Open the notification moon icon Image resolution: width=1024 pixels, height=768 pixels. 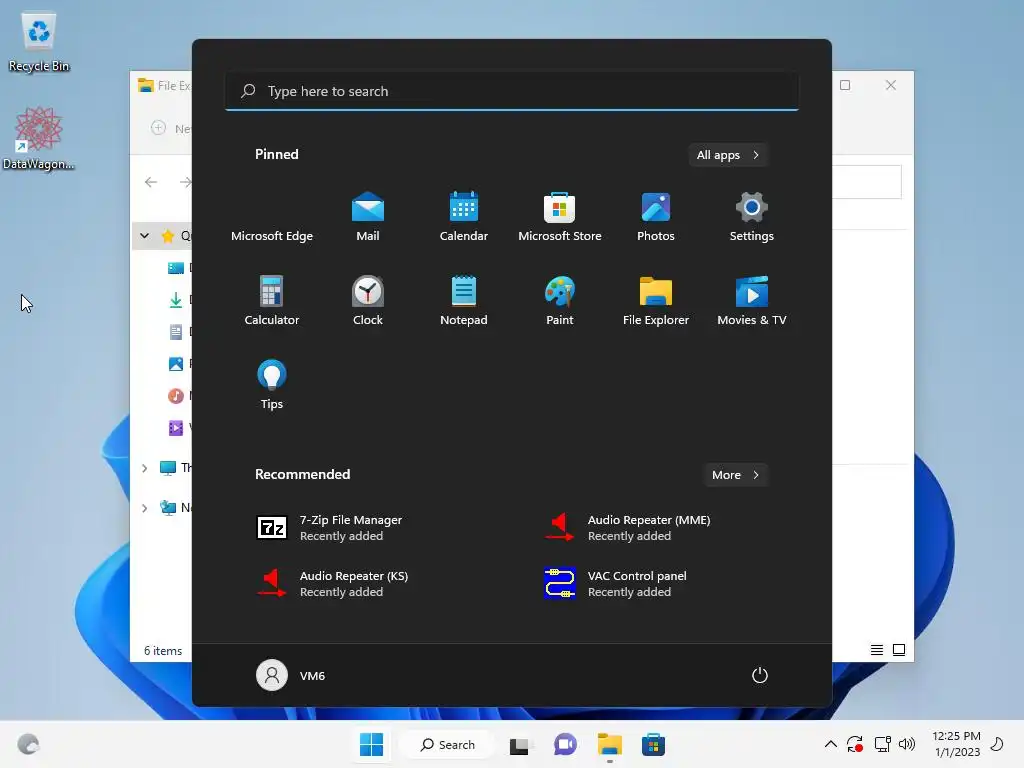tap(997, 744)
